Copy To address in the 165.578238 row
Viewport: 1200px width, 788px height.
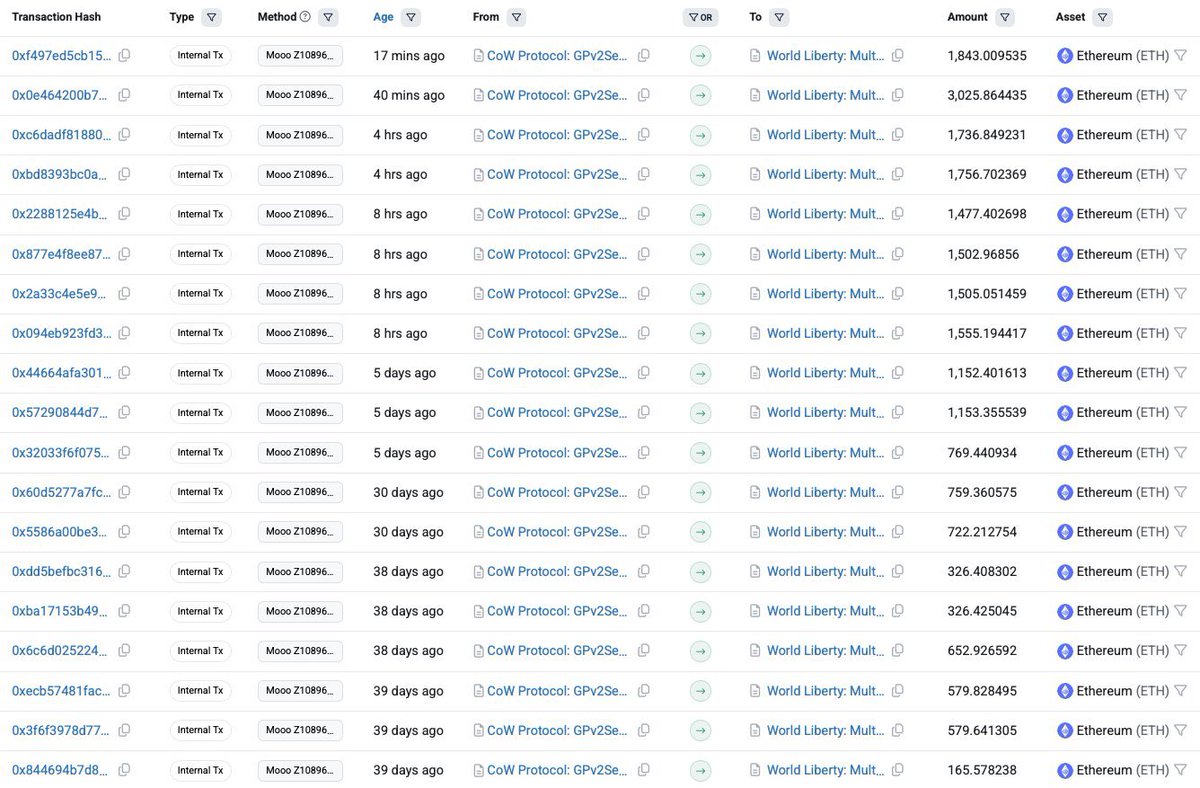897,770
